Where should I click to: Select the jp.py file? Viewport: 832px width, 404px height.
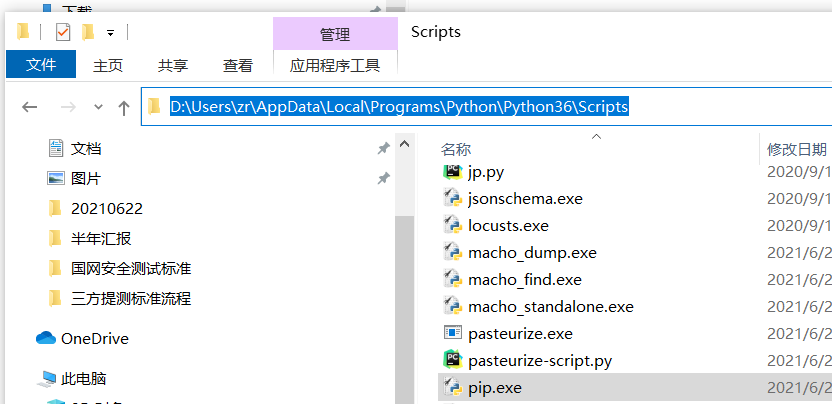click(486, 171)
